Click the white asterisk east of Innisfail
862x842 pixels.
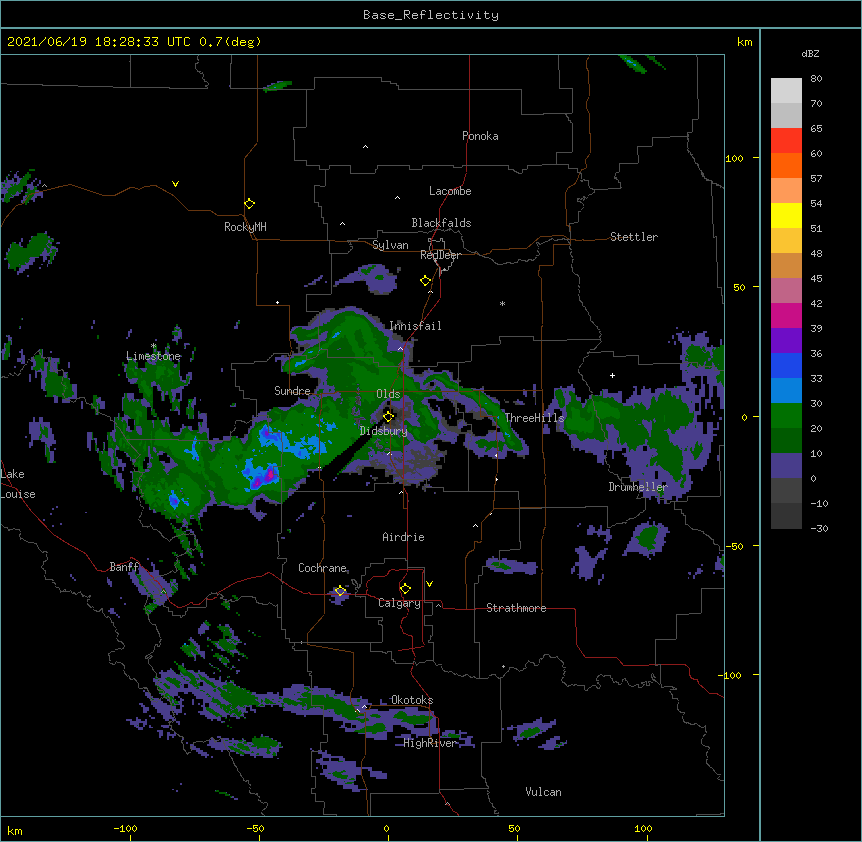click(x=502, y=303)
